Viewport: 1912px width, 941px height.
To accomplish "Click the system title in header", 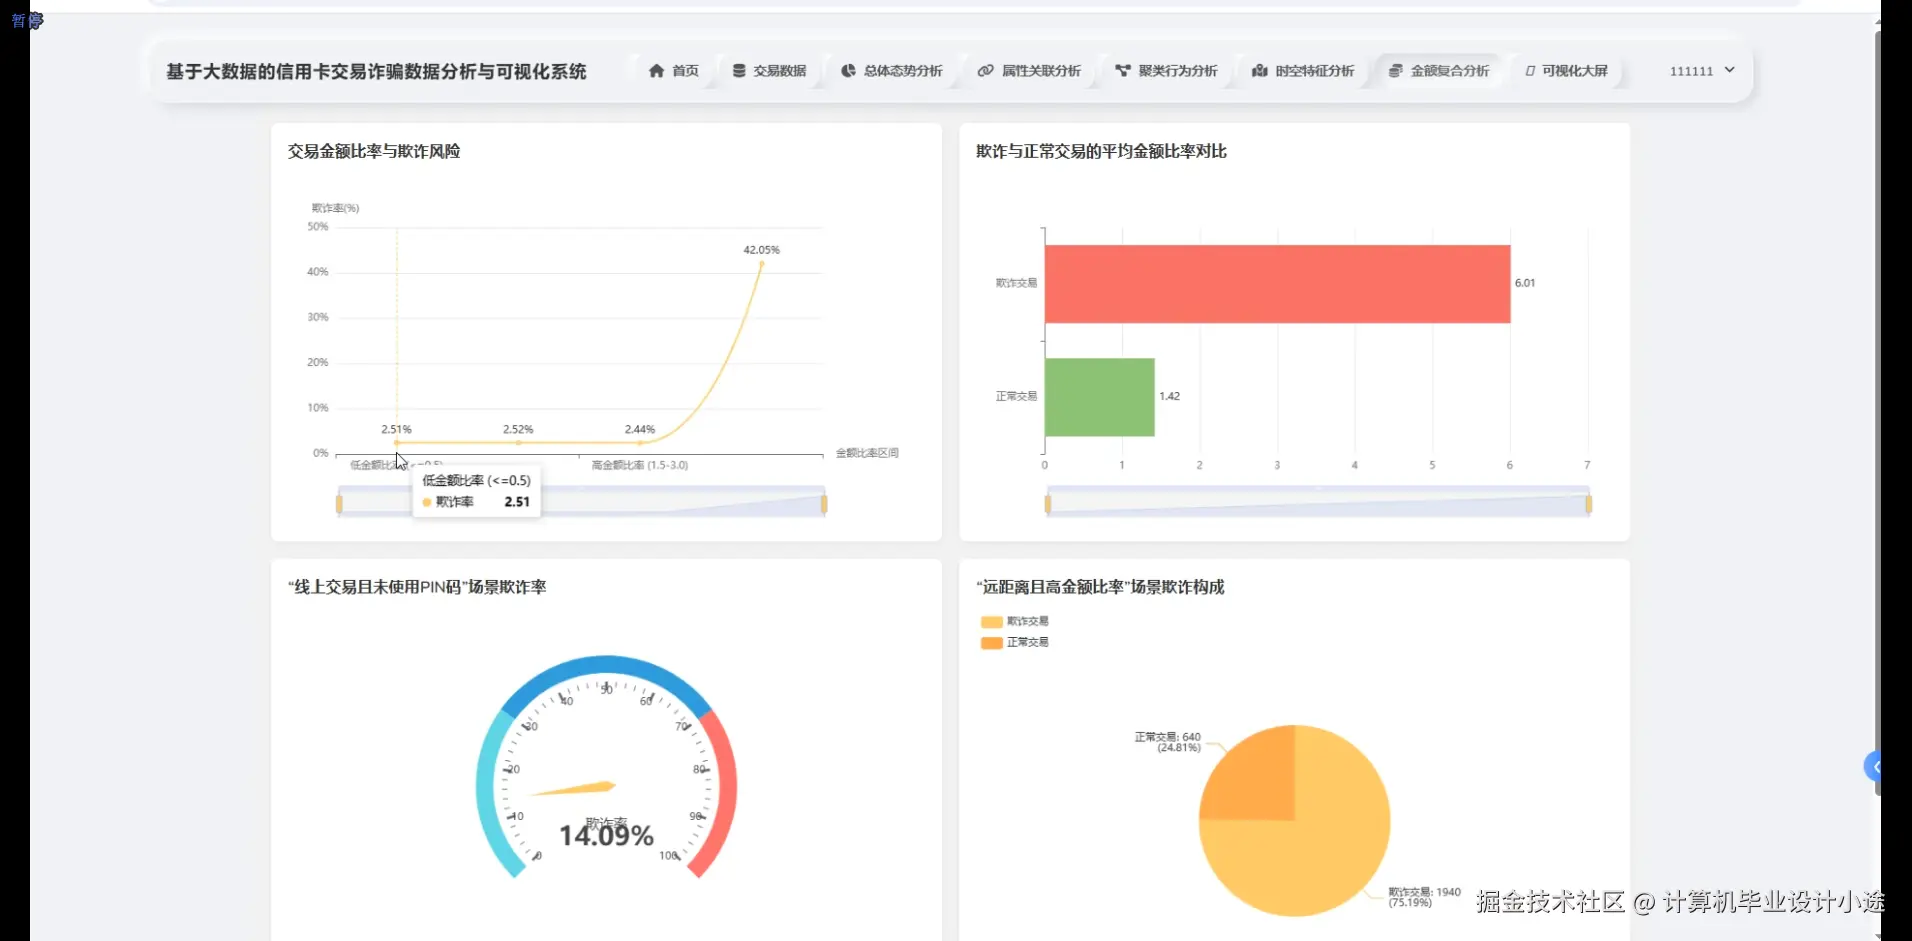I will (x=376, y=72).
